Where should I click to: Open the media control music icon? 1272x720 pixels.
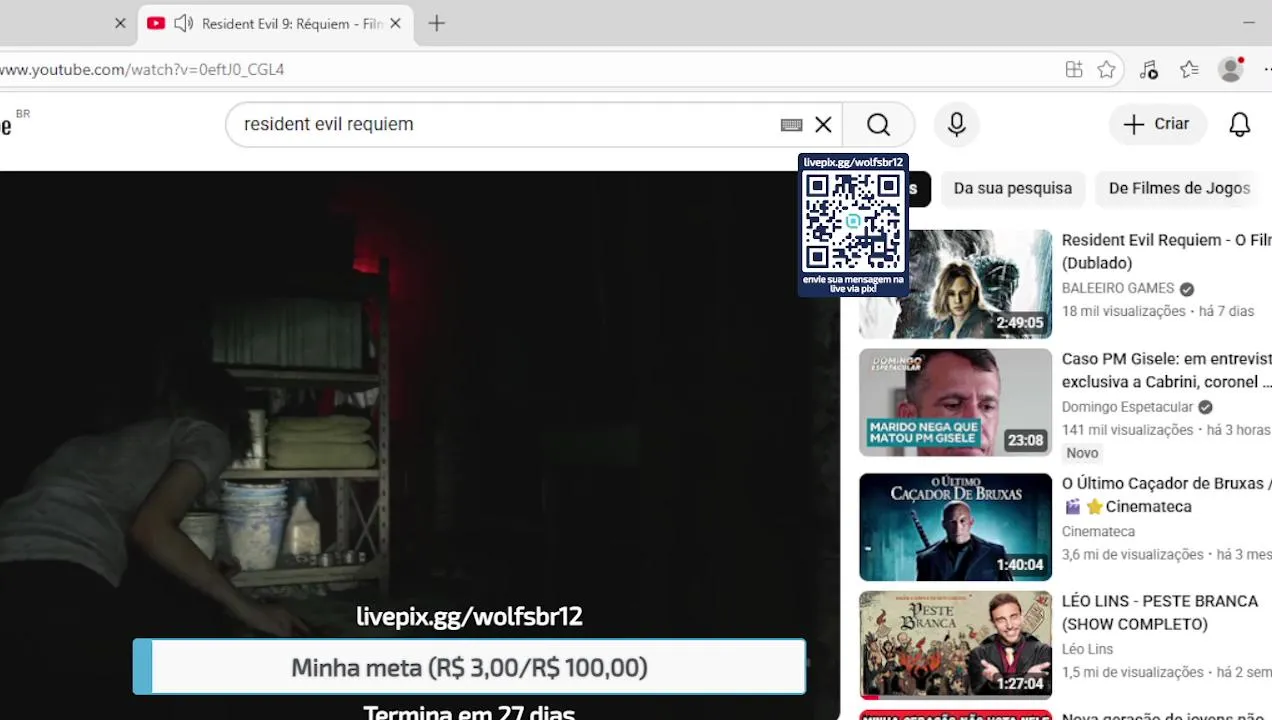click(x=1148, y=69)
